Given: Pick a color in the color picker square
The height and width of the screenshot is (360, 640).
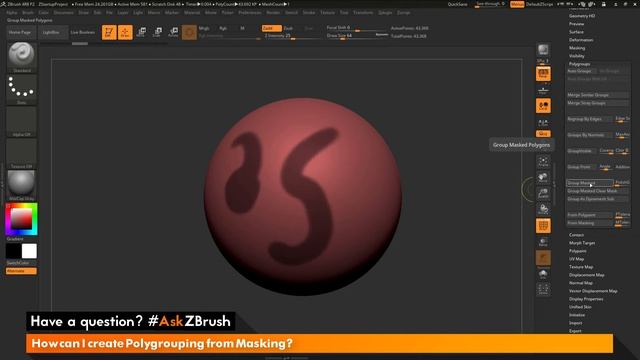Looking at the screenshot, I should click(21, 219).
